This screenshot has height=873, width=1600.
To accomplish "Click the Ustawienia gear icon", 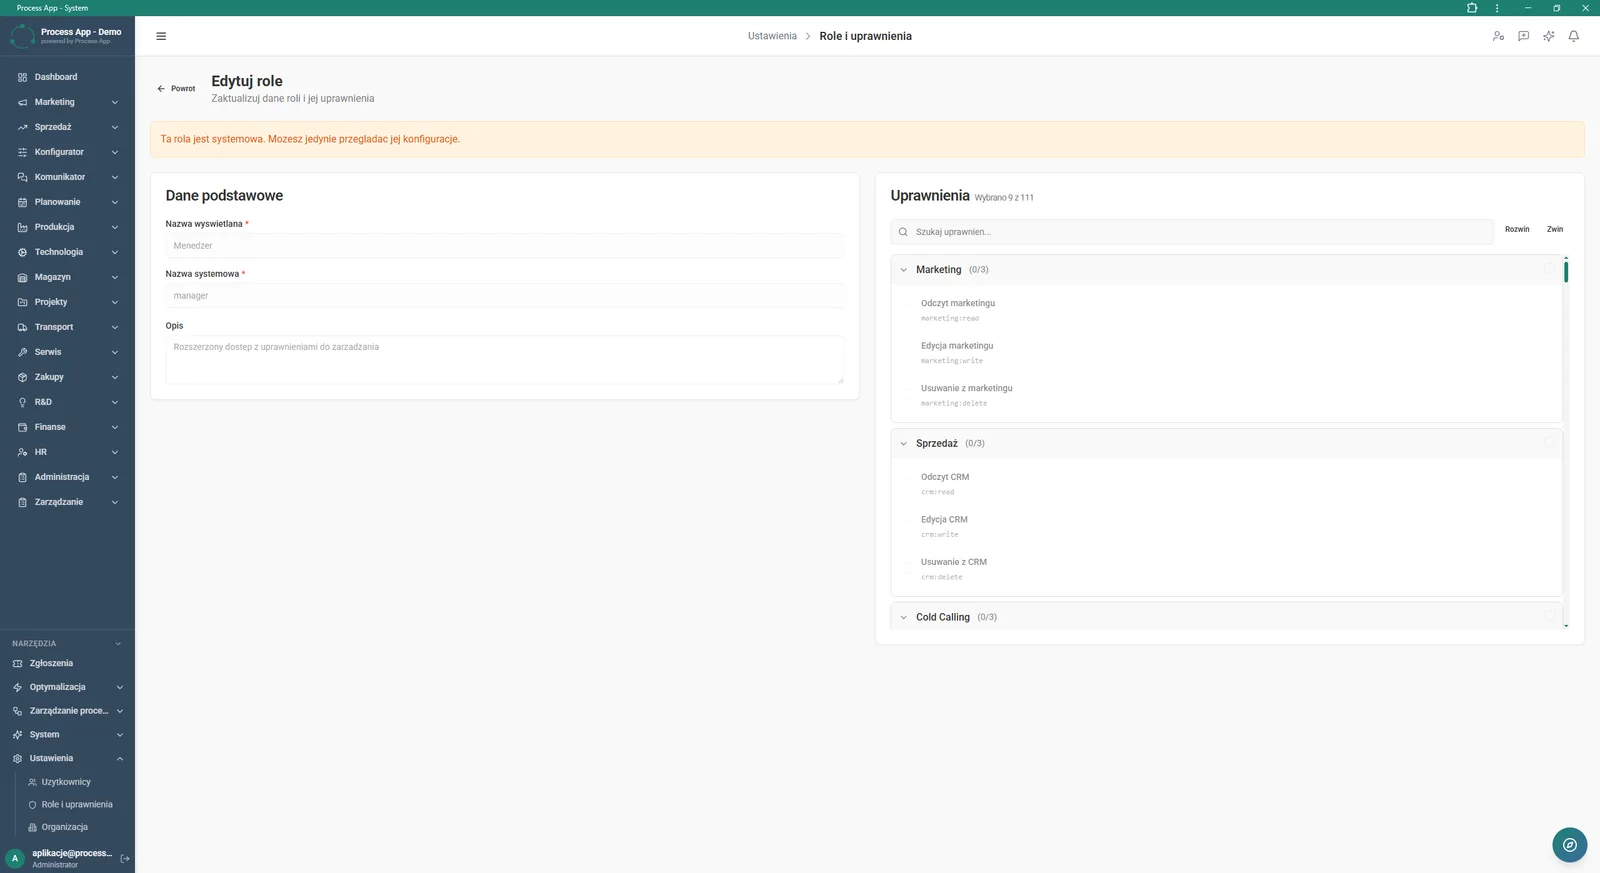I will coord(17,758).
